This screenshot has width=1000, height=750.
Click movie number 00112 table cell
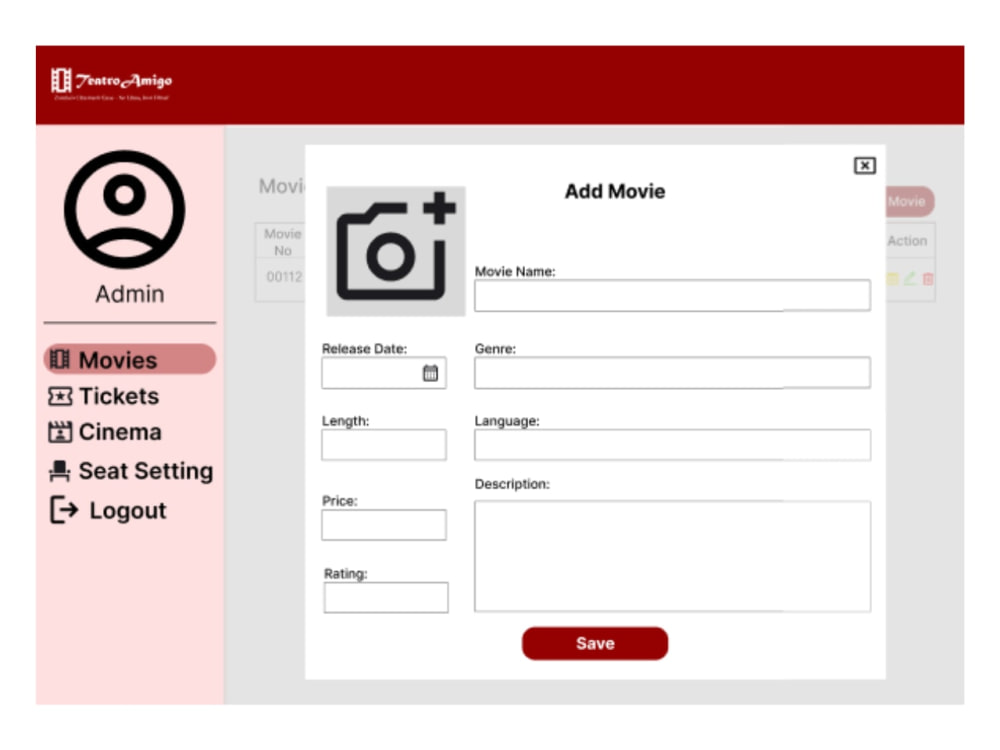pyautogui.click(x=284, y=277)
